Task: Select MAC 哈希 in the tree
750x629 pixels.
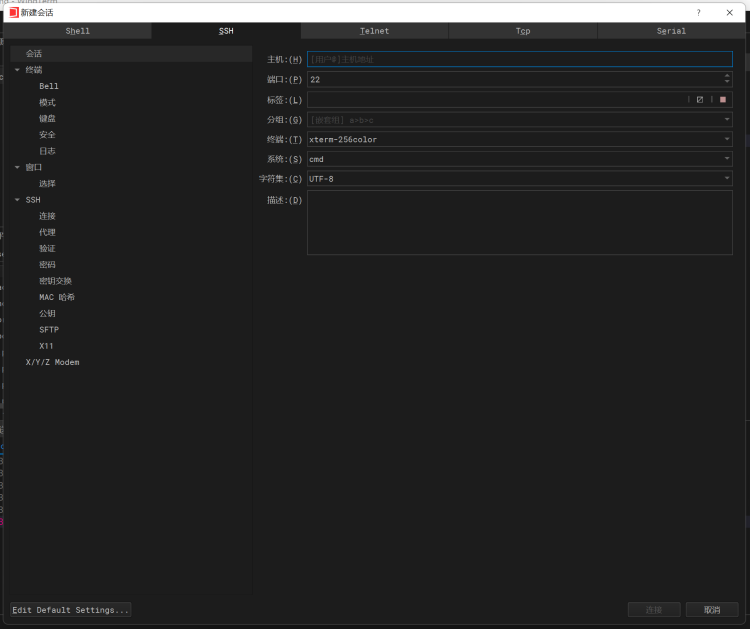Action: click(57, 298)
